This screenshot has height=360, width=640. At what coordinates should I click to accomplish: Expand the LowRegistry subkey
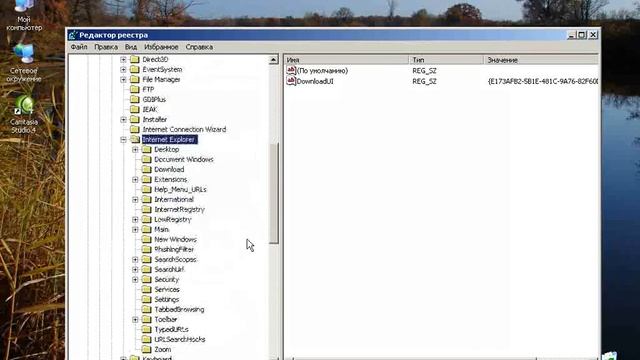(135, 220)
